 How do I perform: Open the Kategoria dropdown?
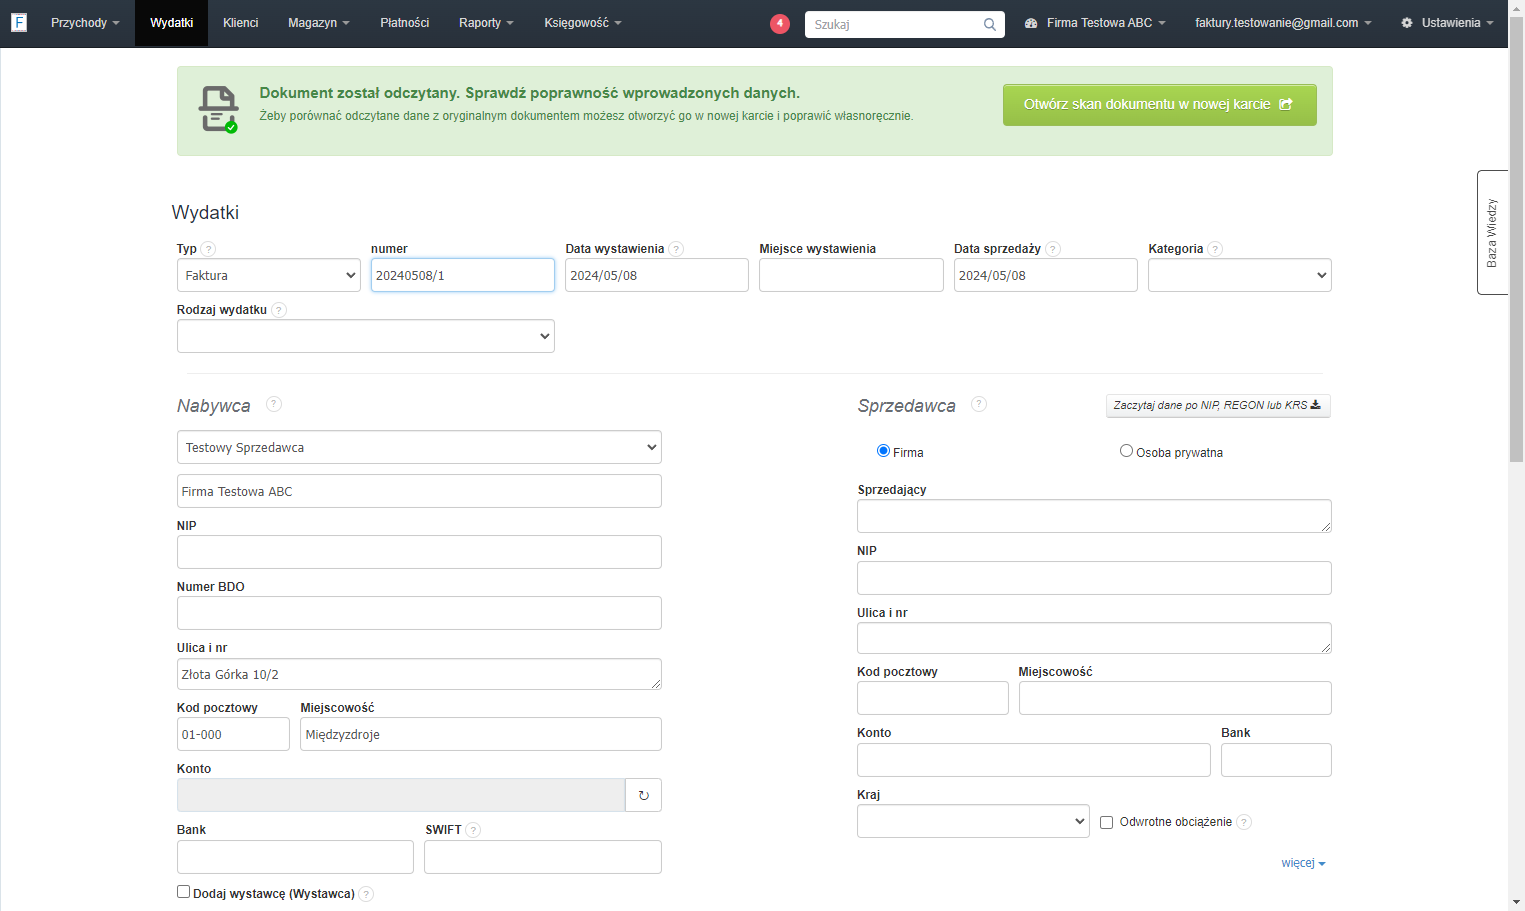[x=1240, y=275]
